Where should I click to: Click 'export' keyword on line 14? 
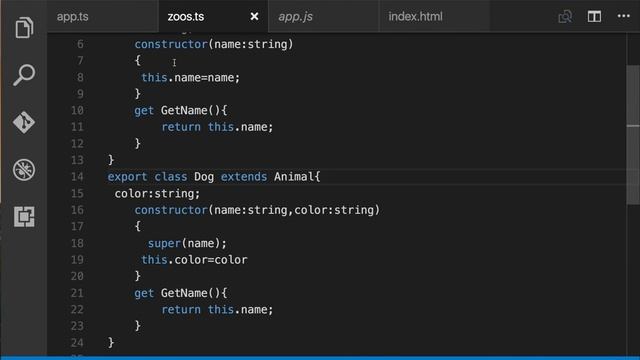pyautogui.click(x=127, y=177)
